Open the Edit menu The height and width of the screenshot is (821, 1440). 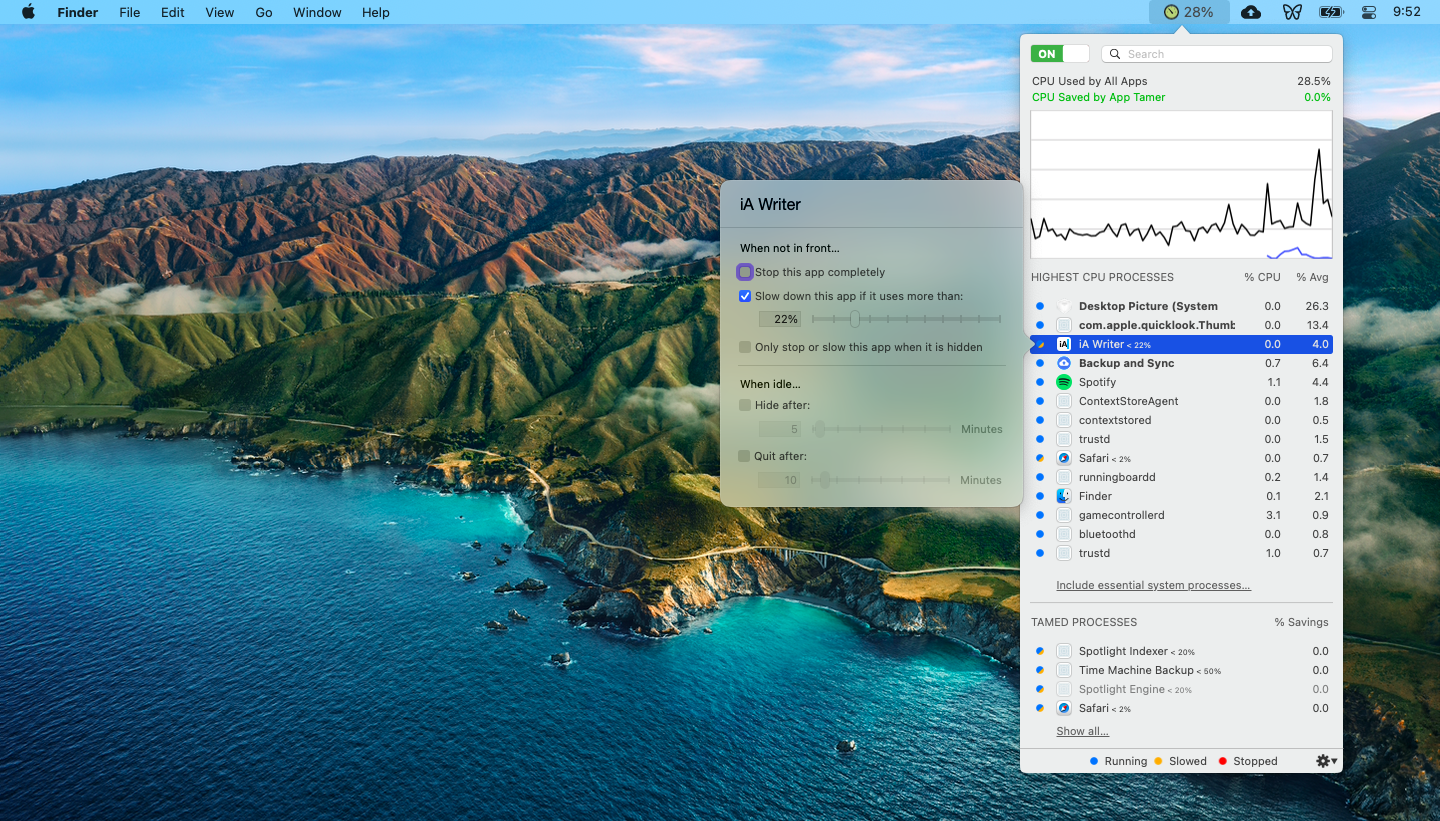(x=173, y=12)
